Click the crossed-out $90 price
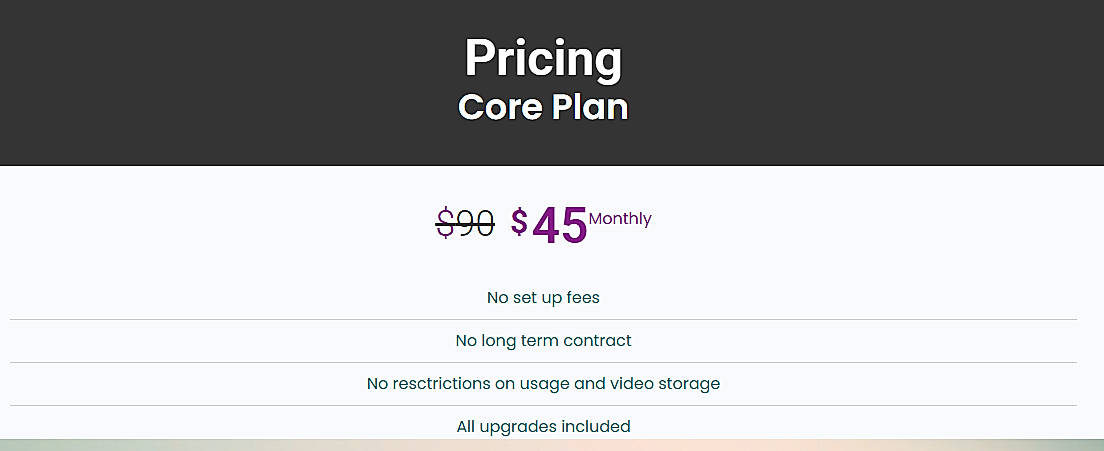 pos(465,223)
